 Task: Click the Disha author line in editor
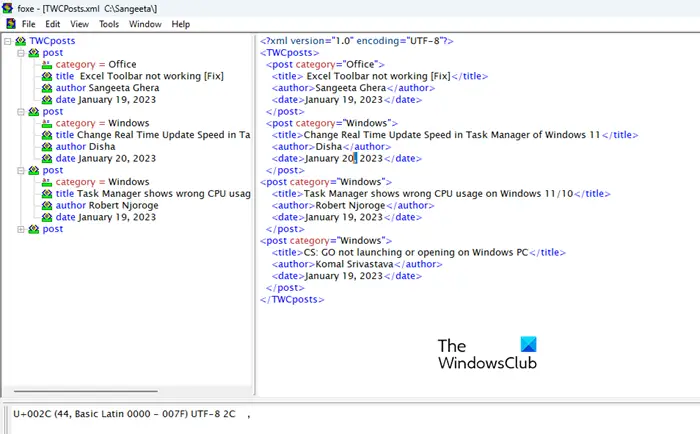click(331, 146)
